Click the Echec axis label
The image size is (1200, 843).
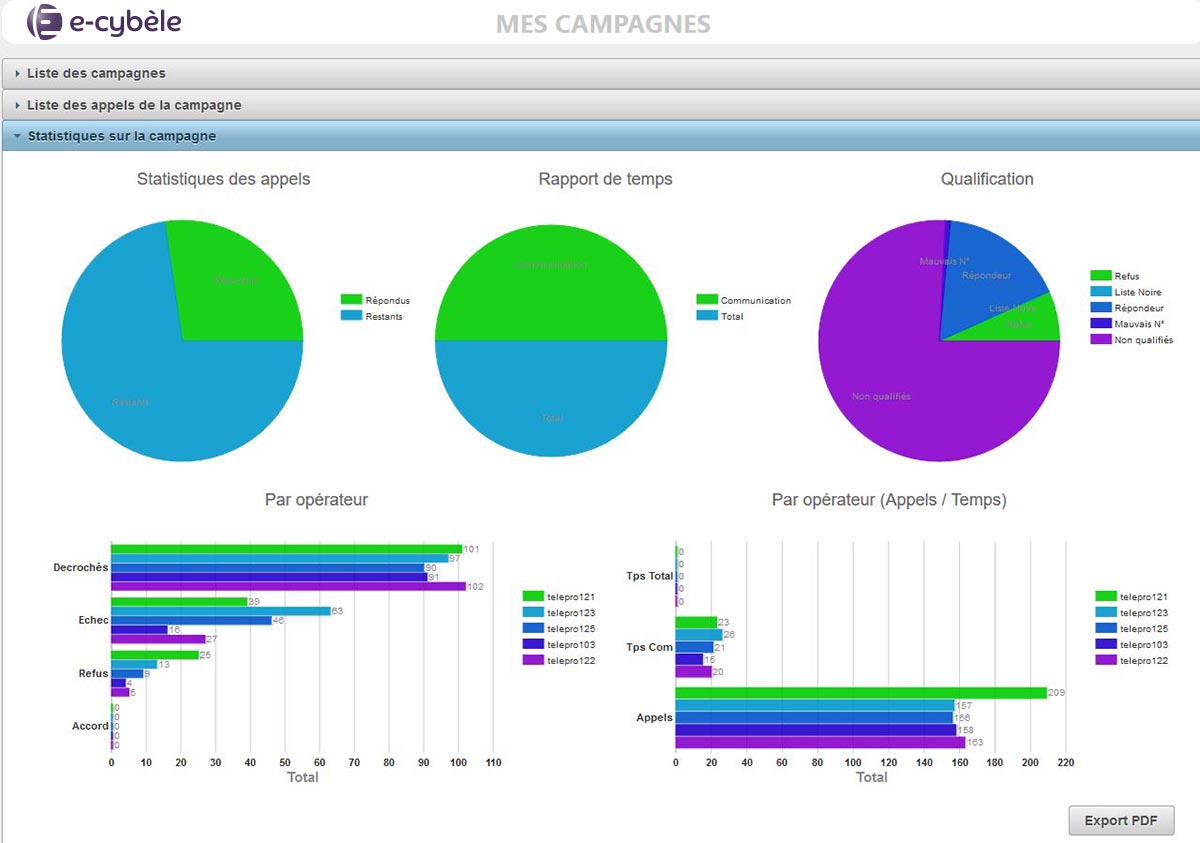[x=93, y=621]
